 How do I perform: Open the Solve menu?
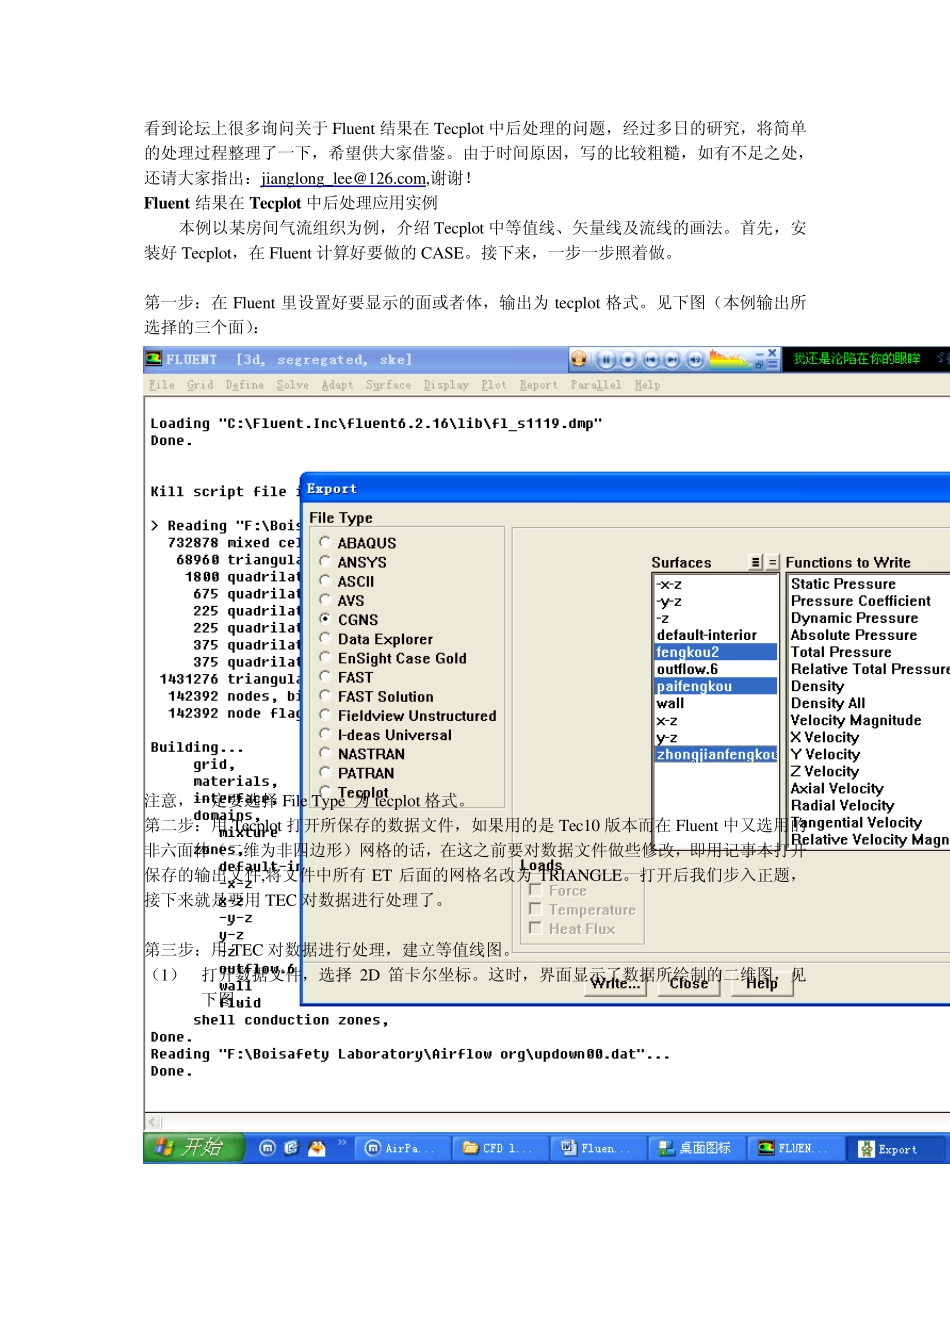click(x=293, y=385)
